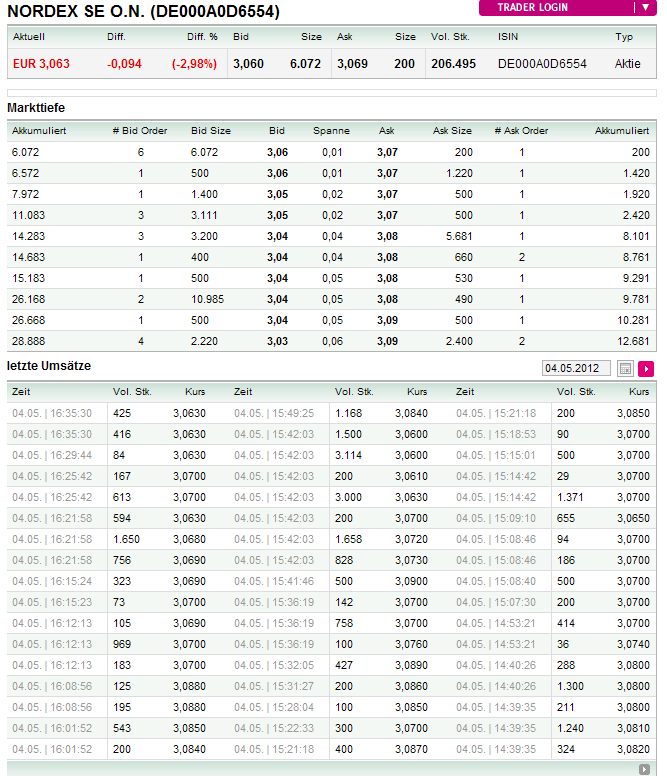Click the trade volume 1.240 at 14:39:35
667x776 pixels.
coord(571,728)
